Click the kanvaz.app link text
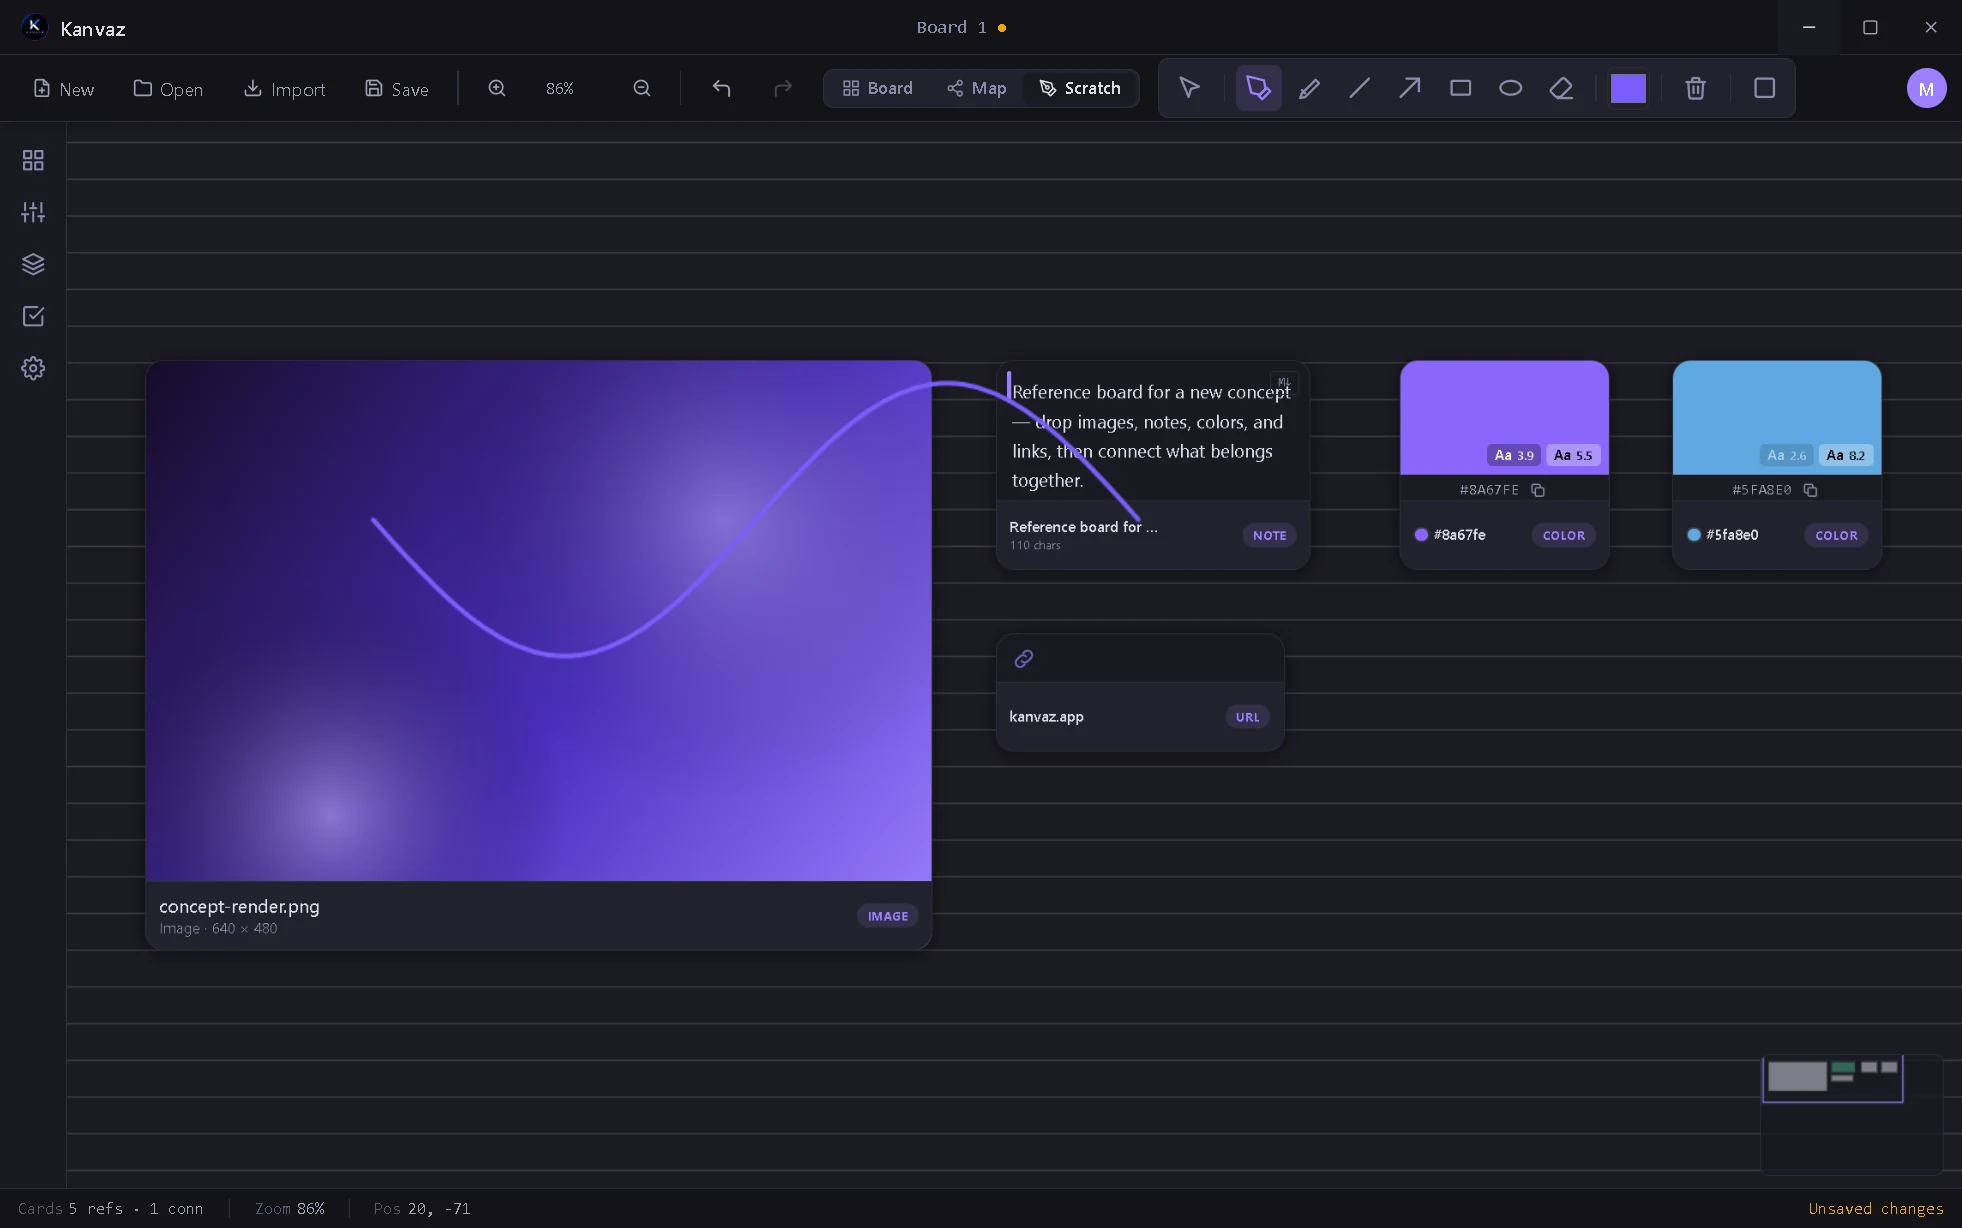 pyautogui.click(x=1046, y=717)
